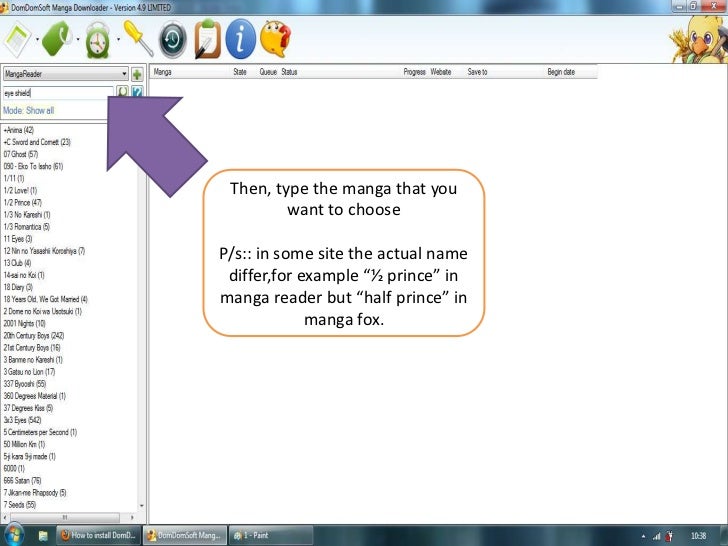Click the Progress column header
This screenshot has width=728, height=546.
point(415,72)
